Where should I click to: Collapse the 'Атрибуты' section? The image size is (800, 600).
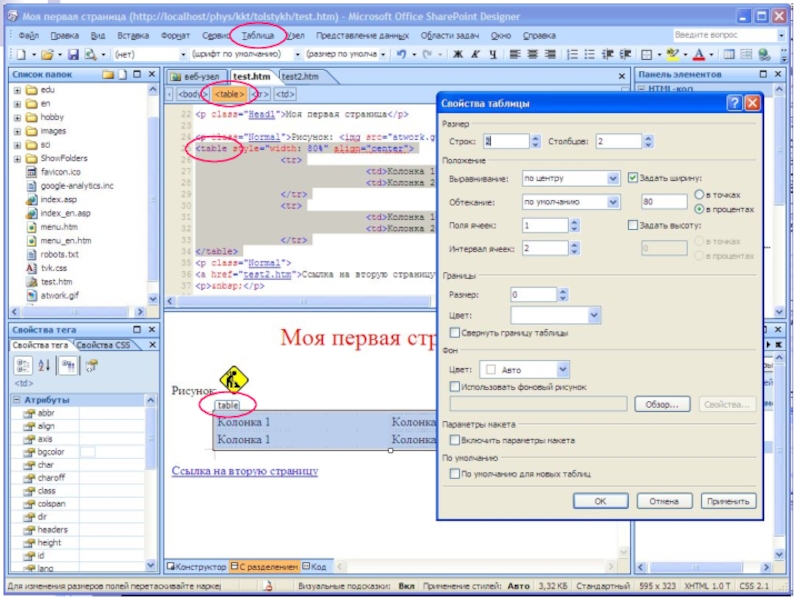click(17, 400)
